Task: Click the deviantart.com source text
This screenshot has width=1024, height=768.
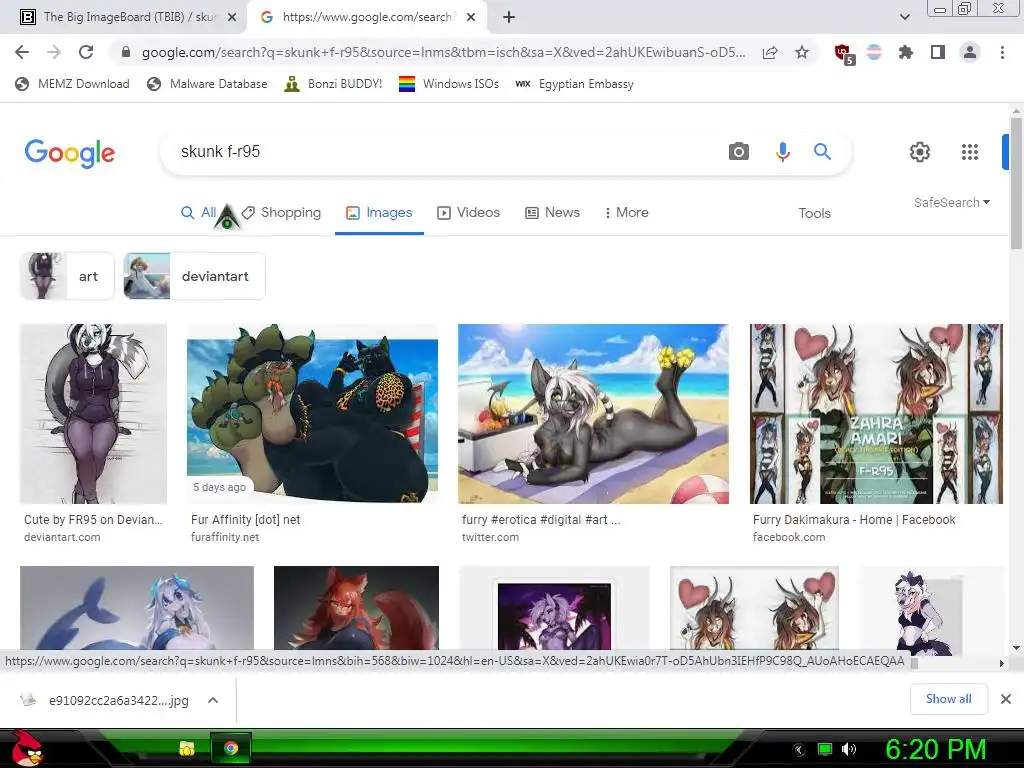Action: pyautogui.click(x=62, y=537)
